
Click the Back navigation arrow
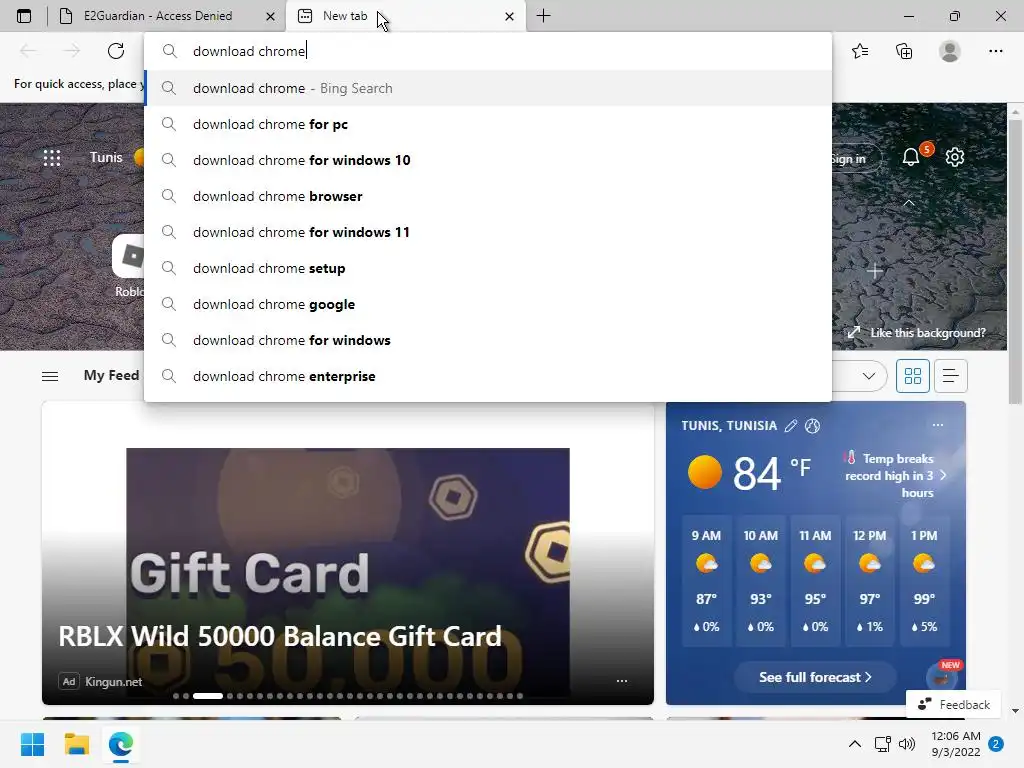pyautogui.click(x=28, y=51)
